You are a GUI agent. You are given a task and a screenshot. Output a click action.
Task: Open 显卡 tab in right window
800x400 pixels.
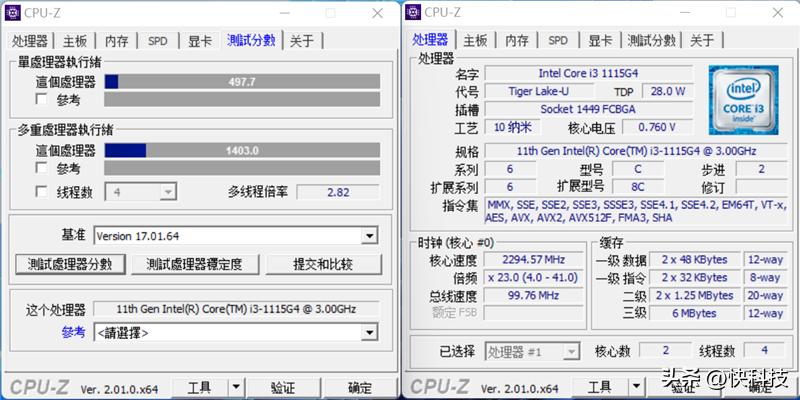coord(599,41)
